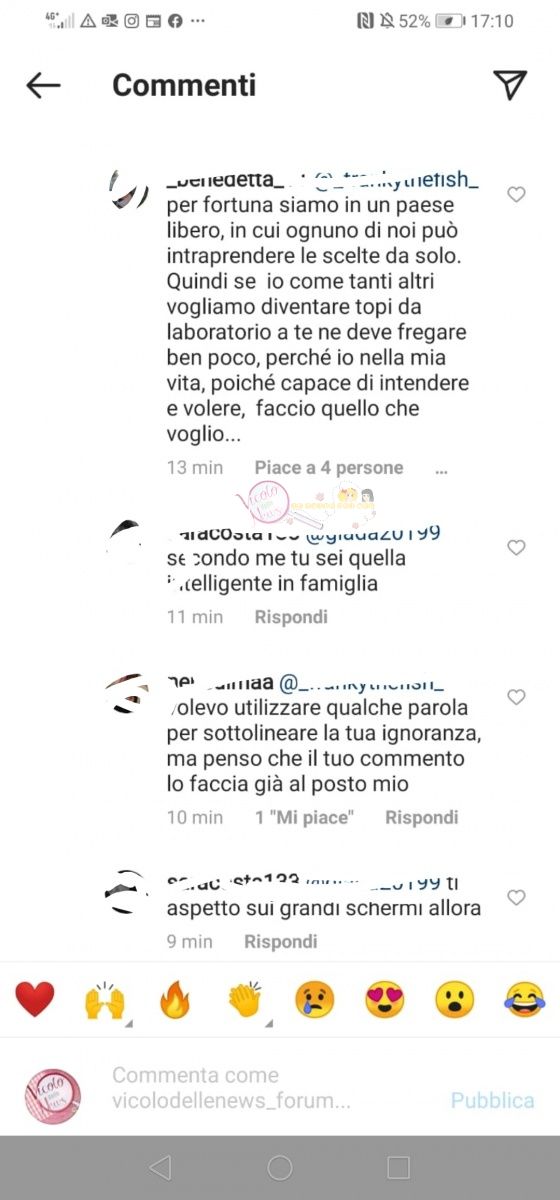View 'Piace a 4 persone' likes list

click(329, 467)
